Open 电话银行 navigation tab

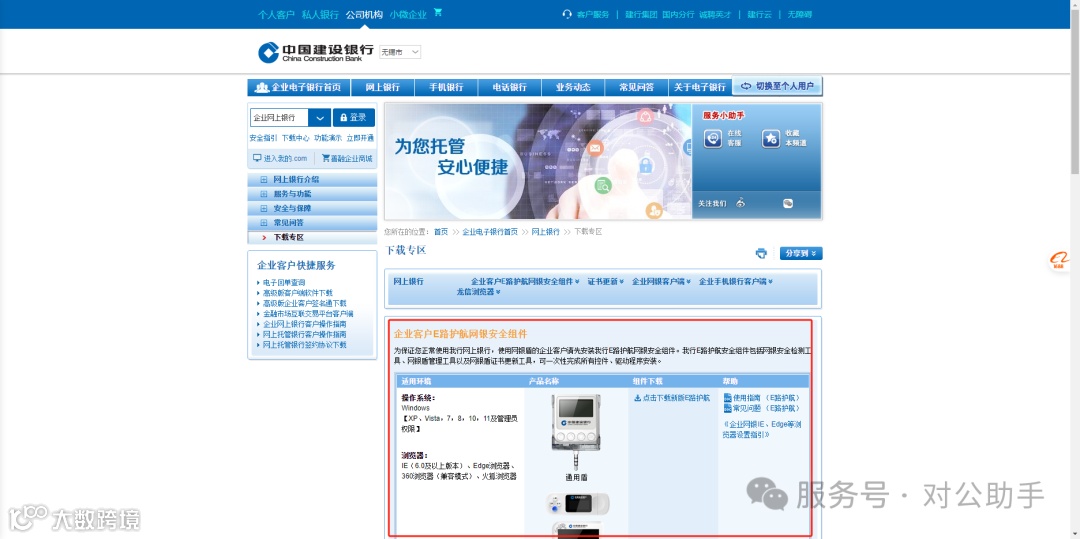(510, 87)
